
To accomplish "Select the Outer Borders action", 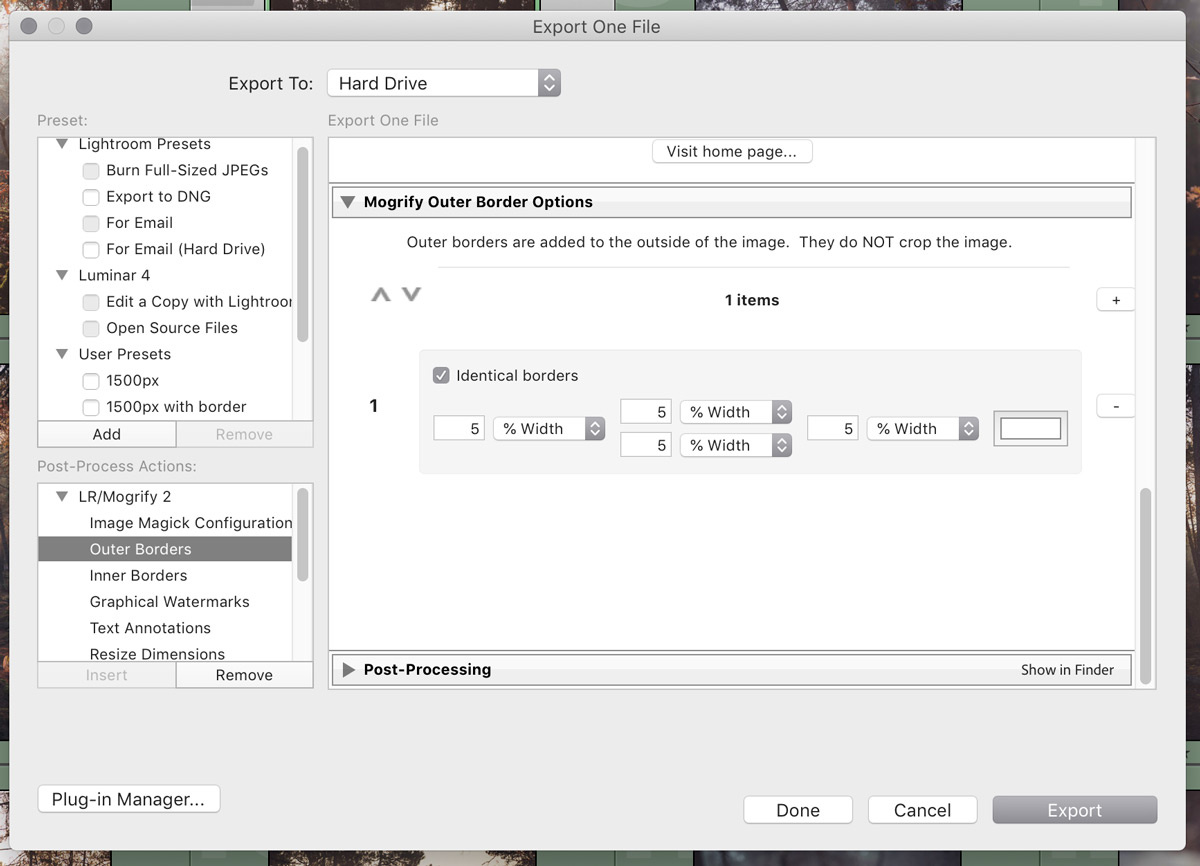I will point(165,549).
